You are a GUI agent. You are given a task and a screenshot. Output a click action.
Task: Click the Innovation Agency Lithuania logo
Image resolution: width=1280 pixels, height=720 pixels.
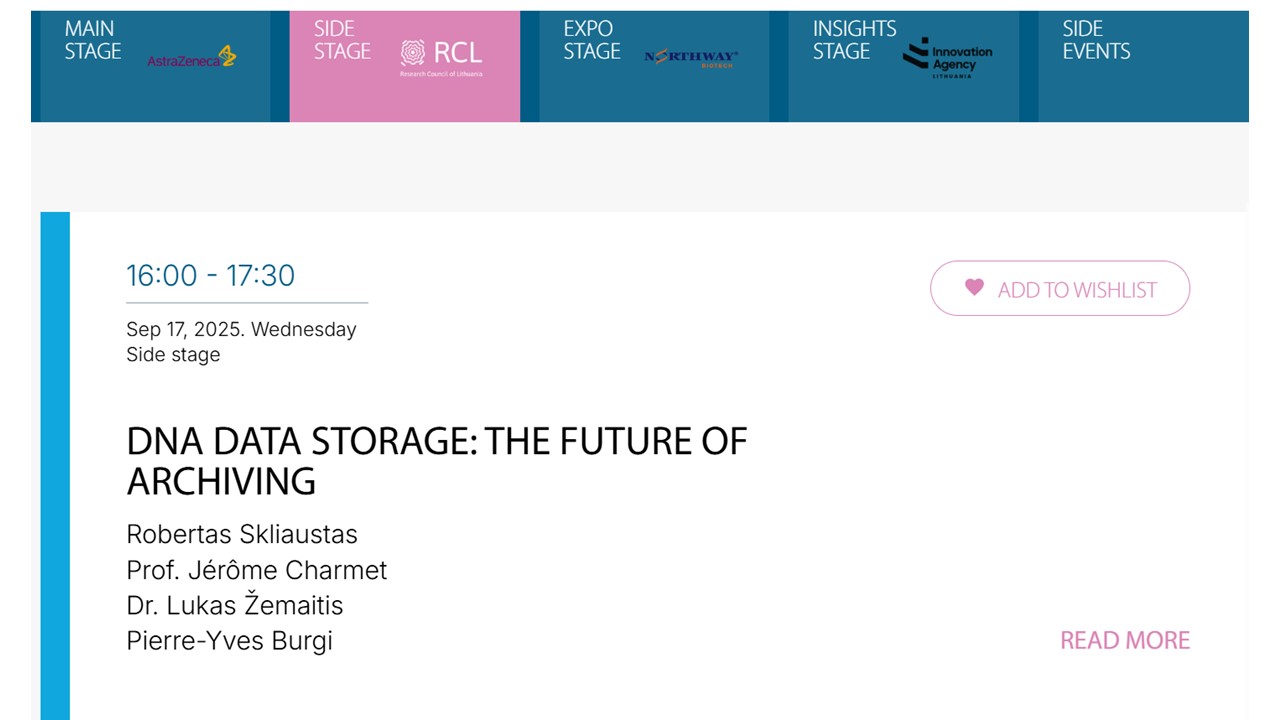coord(947,58)
